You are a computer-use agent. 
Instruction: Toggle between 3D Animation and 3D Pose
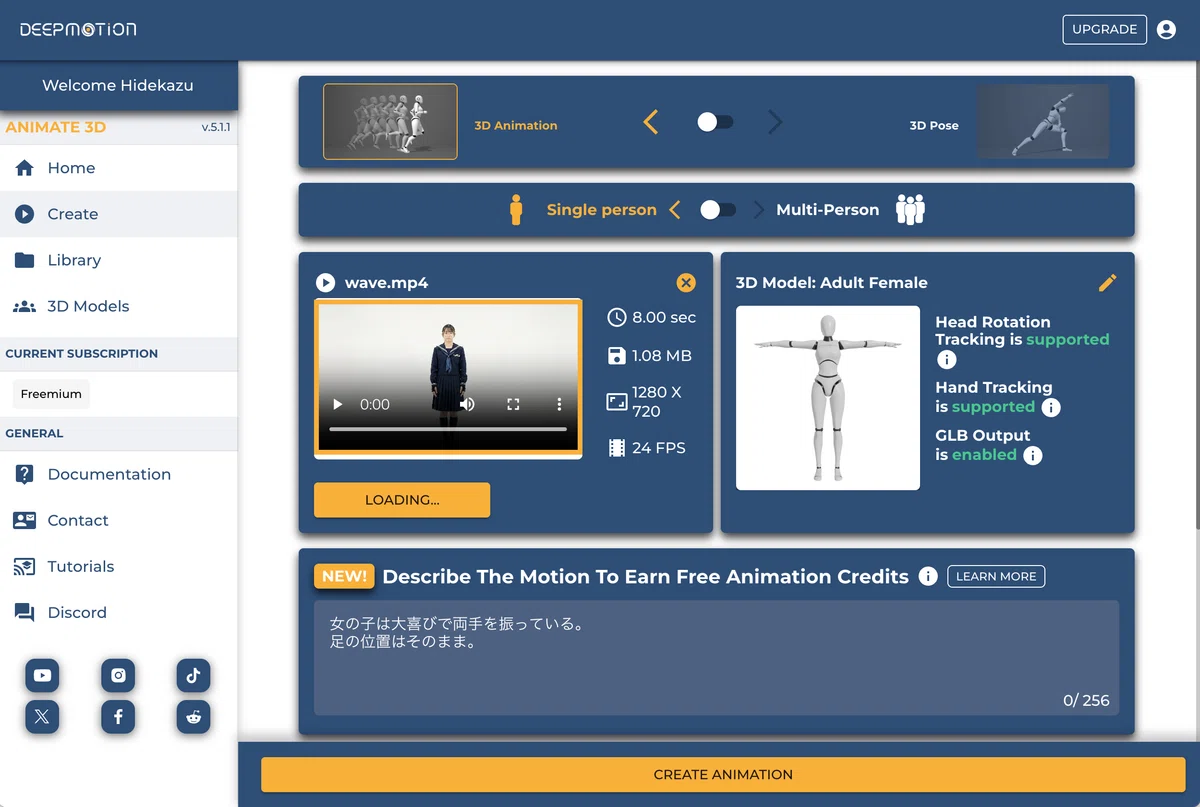(715, 122)
